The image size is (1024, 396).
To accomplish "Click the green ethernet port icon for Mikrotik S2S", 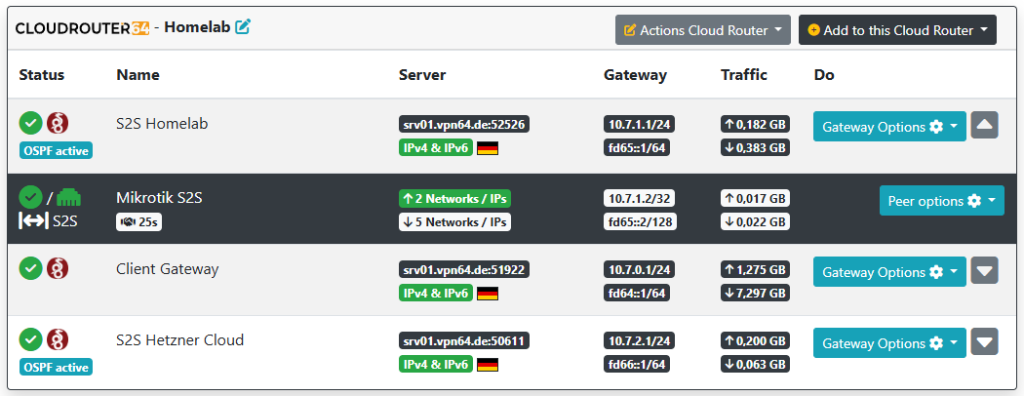I will click(x=69, y=197).
